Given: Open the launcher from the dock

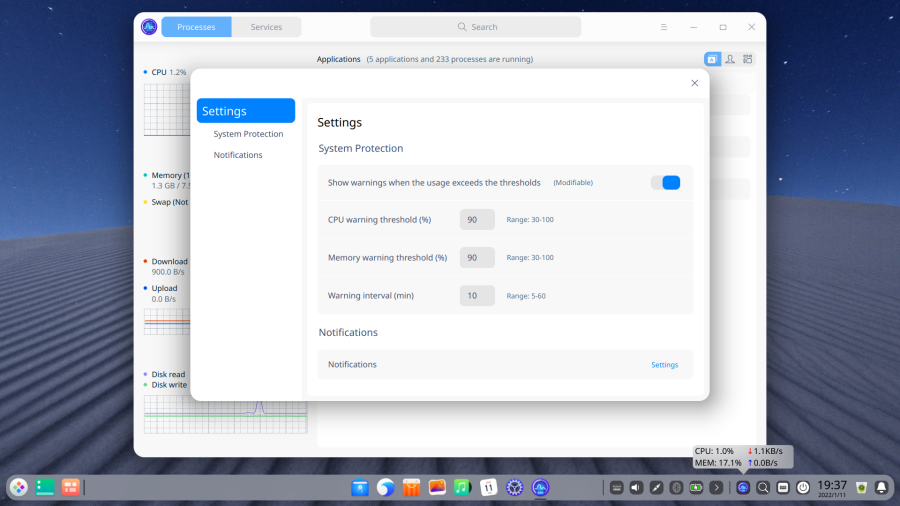Looking at the screenshot, I should pyautogui.click(x=19, y=488).
